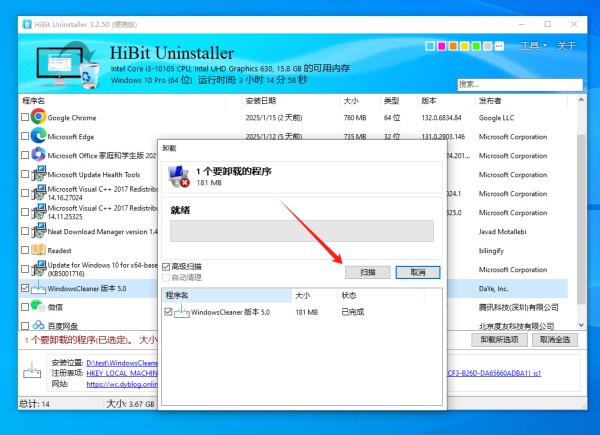Screen dimensions: 600x435
Task: Open more theme colors ellipsis button
Action: point(499,46)
